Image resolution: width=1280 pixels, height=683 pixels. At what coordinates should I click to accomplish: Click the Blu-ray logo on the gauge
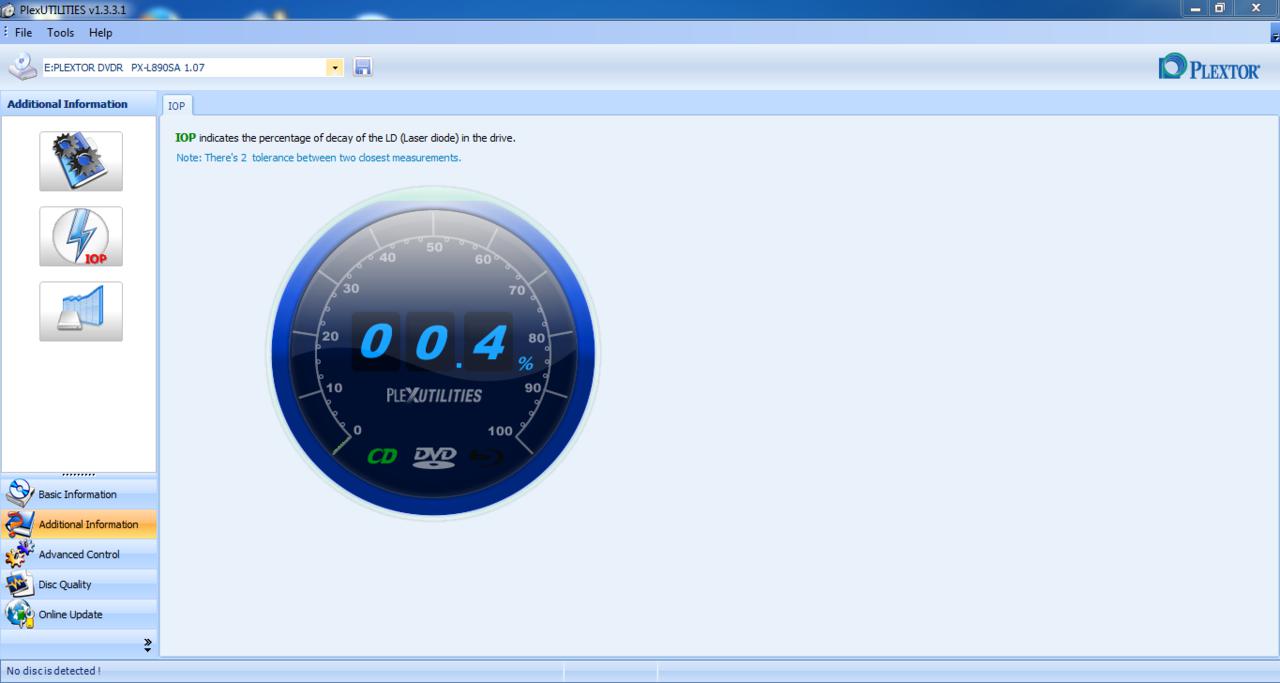[487, 457]
